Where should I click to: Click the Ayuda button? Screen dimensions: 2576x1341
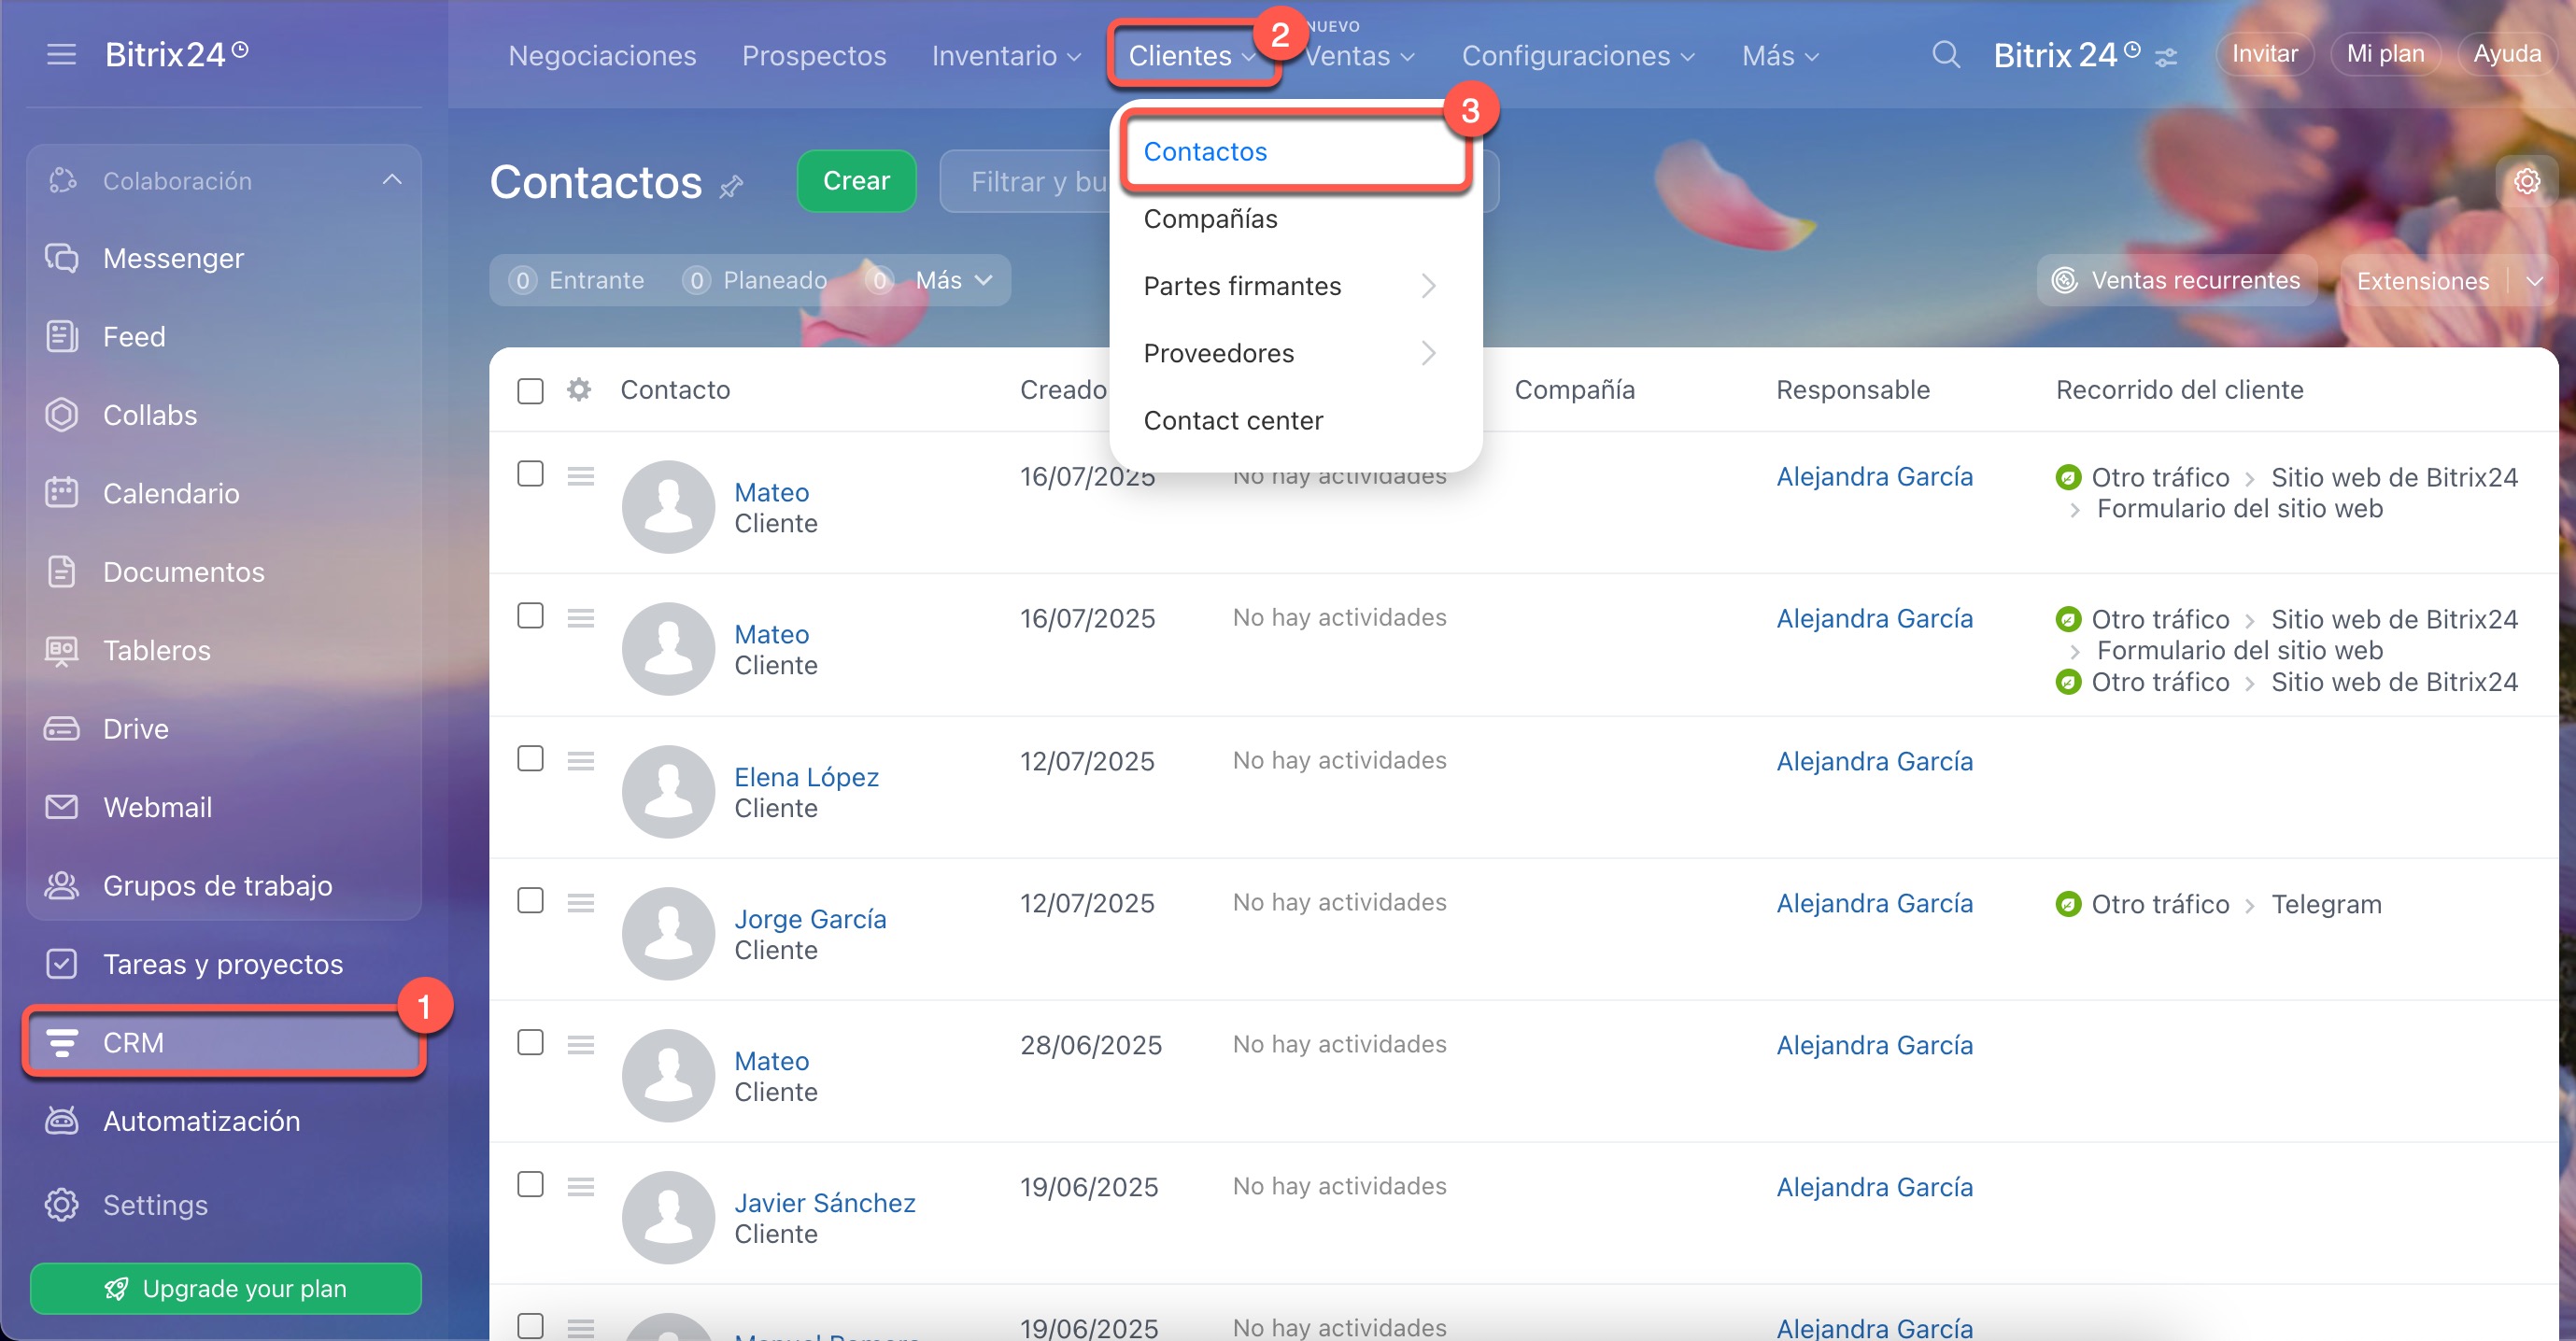point(2506,54)
